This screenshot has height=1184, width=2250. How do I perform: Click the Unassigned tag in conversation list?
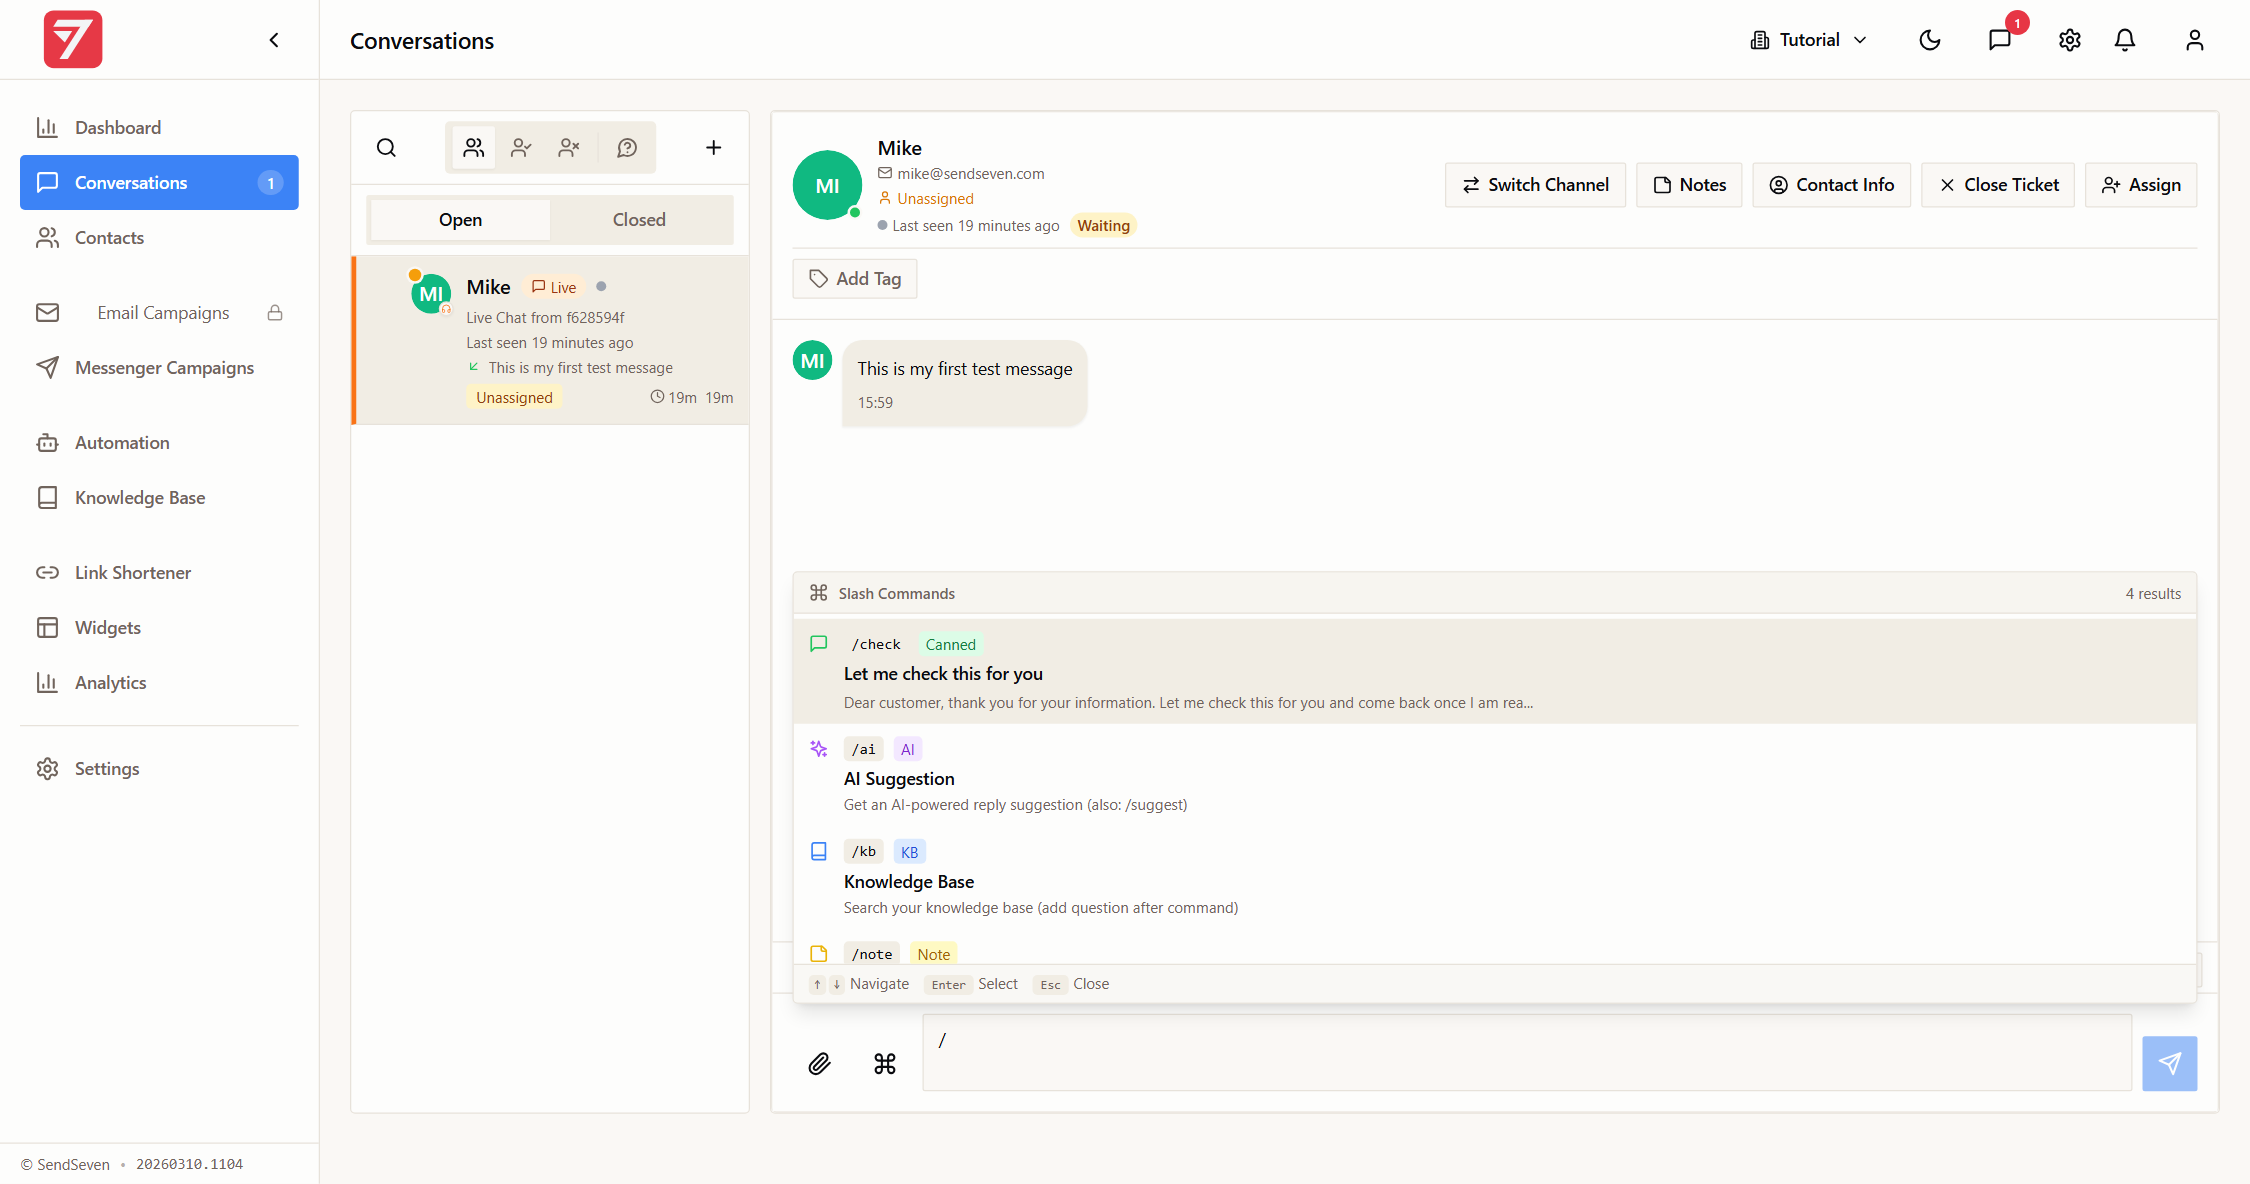(514, 398)
